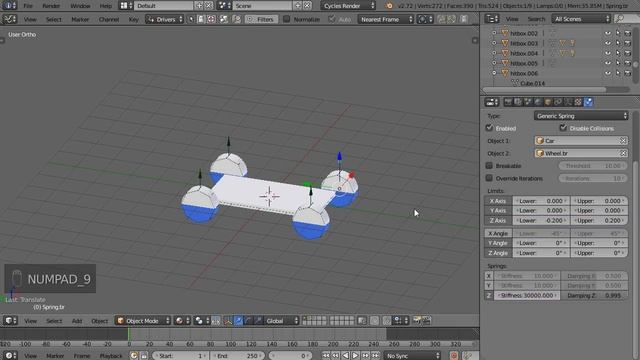Uncheck the Enabled checkbox
This screenshot has width=640, height=360.
coord(489,128)
